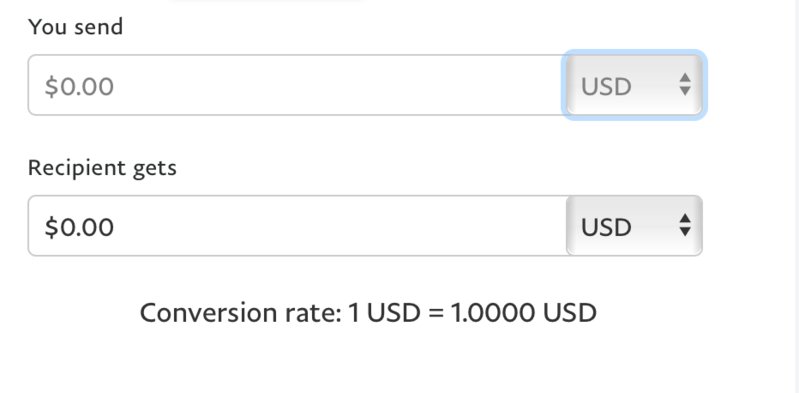Click the "Recipient gets" label
This screenshot has width=799, height=393.
pyautogui.click(x=102, y=168)
